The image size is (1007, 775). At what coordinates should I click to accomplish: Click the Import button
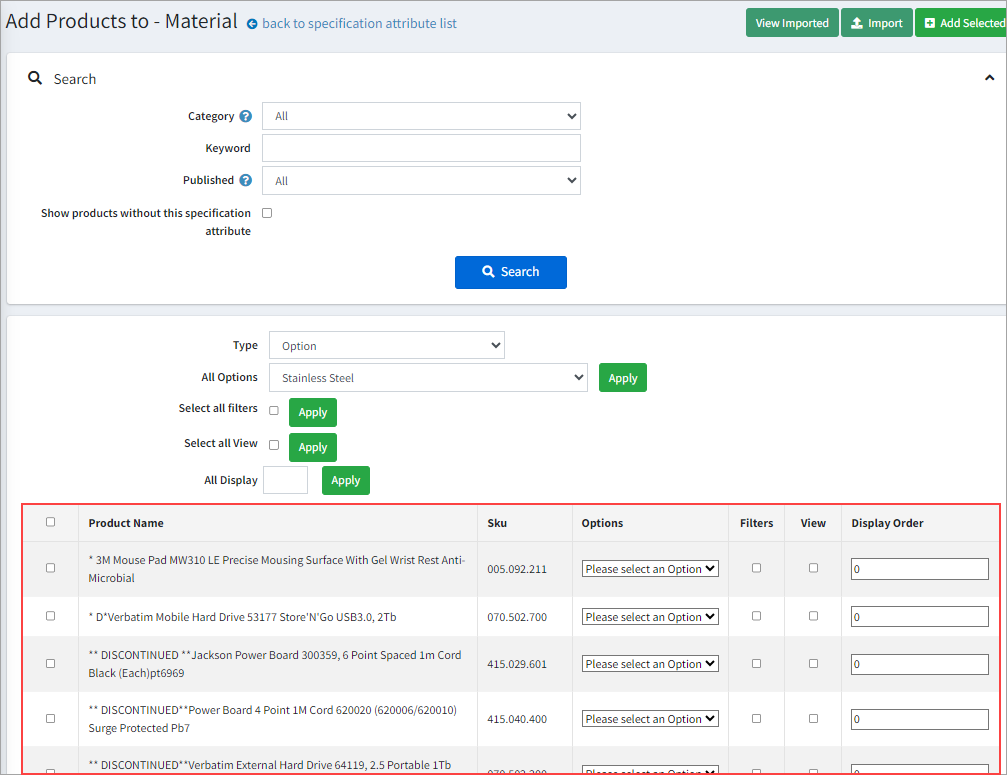coord(876,23)
